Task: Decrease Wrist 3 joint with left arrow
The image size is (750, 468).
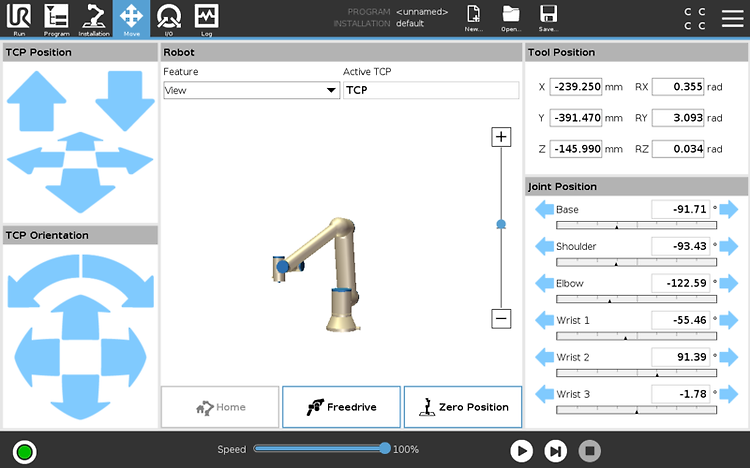Action: pyautogui.click(x=544, y=394)
